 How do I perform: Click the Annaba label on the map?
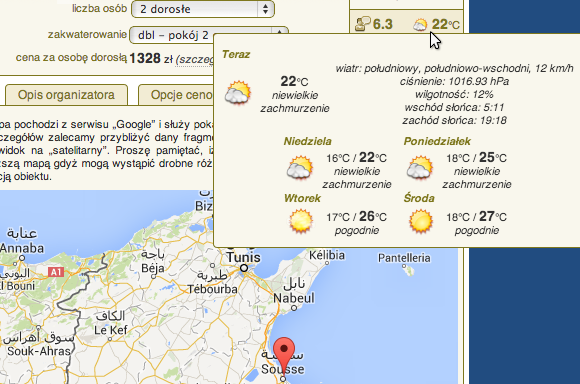[22, 248]
